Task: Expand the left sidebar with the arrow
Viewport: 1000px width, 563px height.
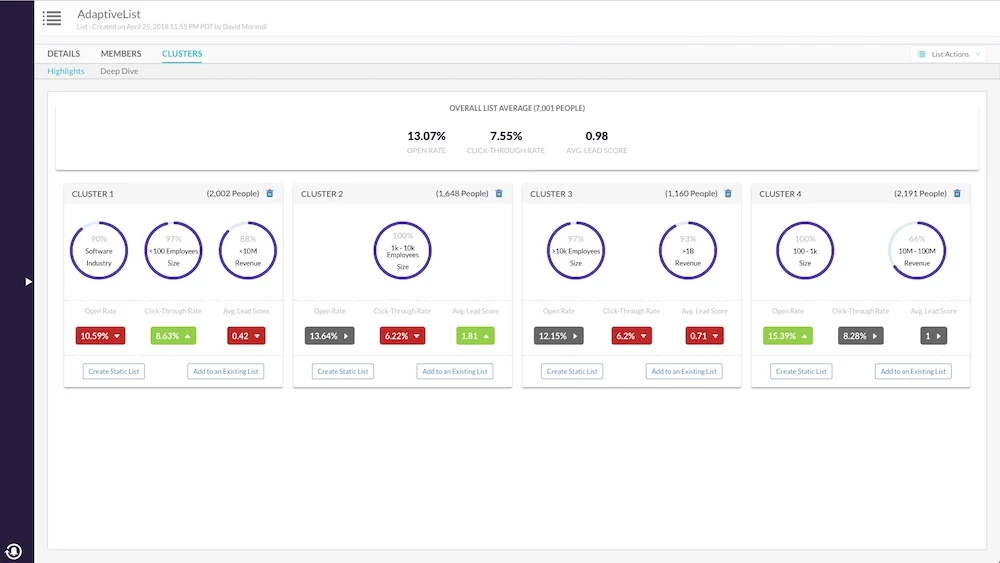Action: click(28, 281)
